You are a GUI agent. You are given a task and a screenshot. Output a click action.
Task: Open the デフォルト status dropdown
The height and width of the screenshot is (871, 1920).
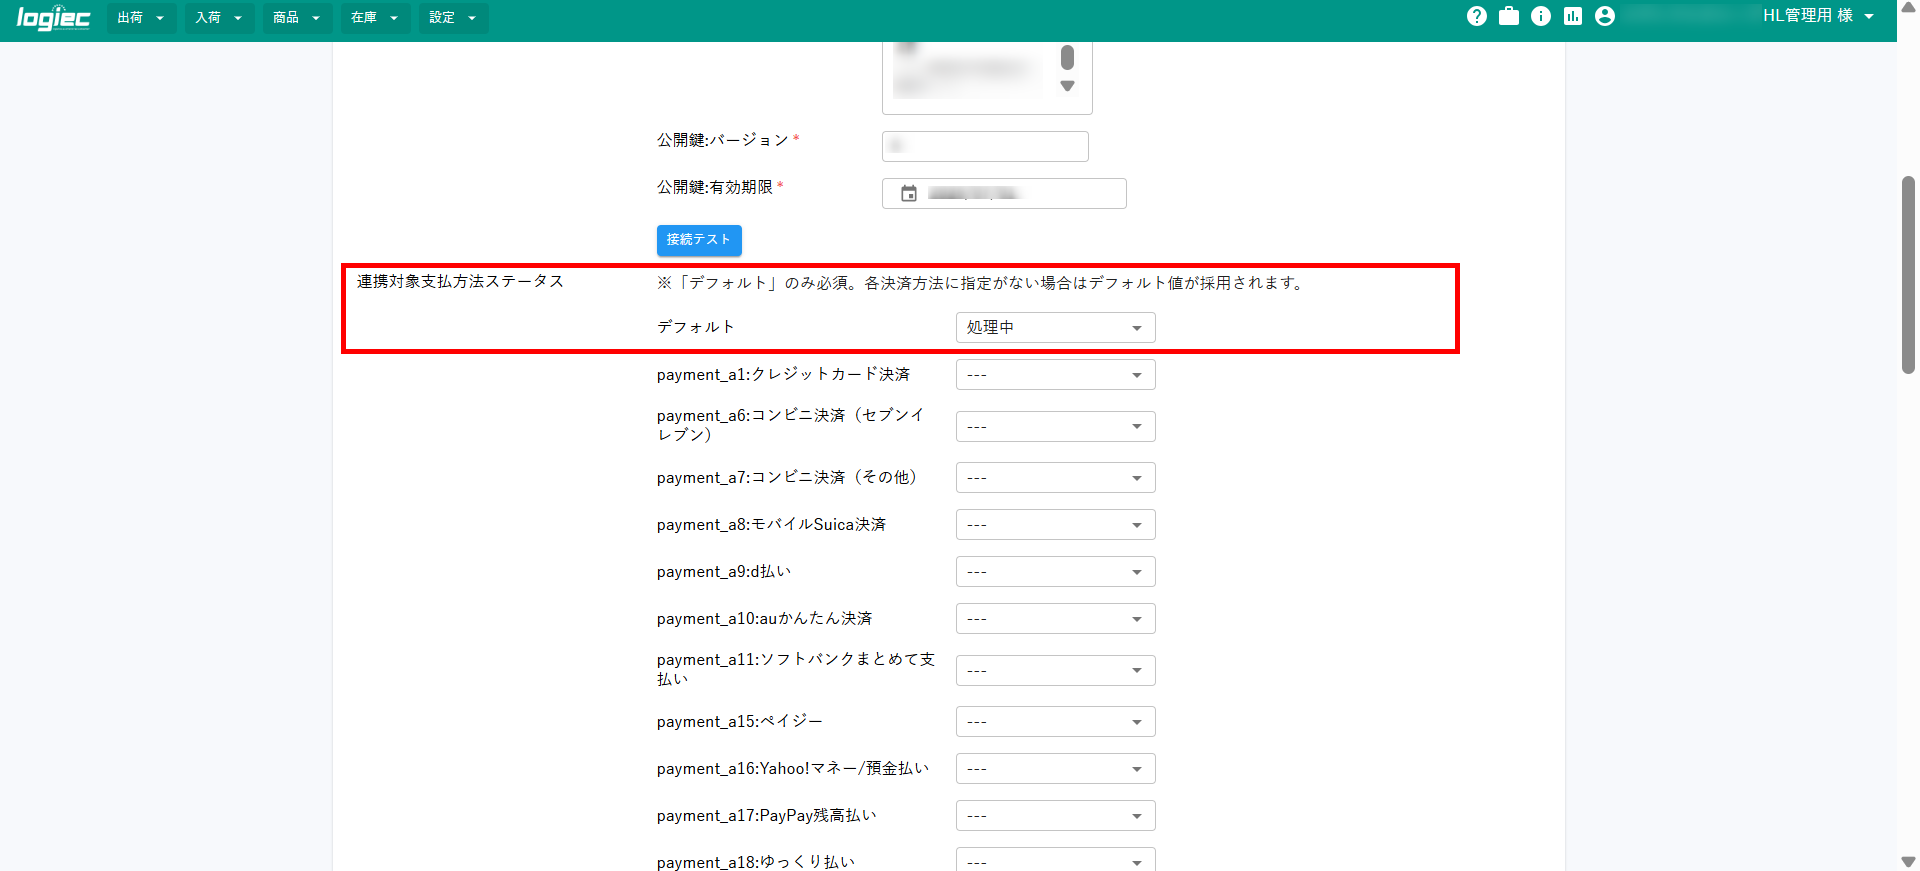[x=1055, y=328]
